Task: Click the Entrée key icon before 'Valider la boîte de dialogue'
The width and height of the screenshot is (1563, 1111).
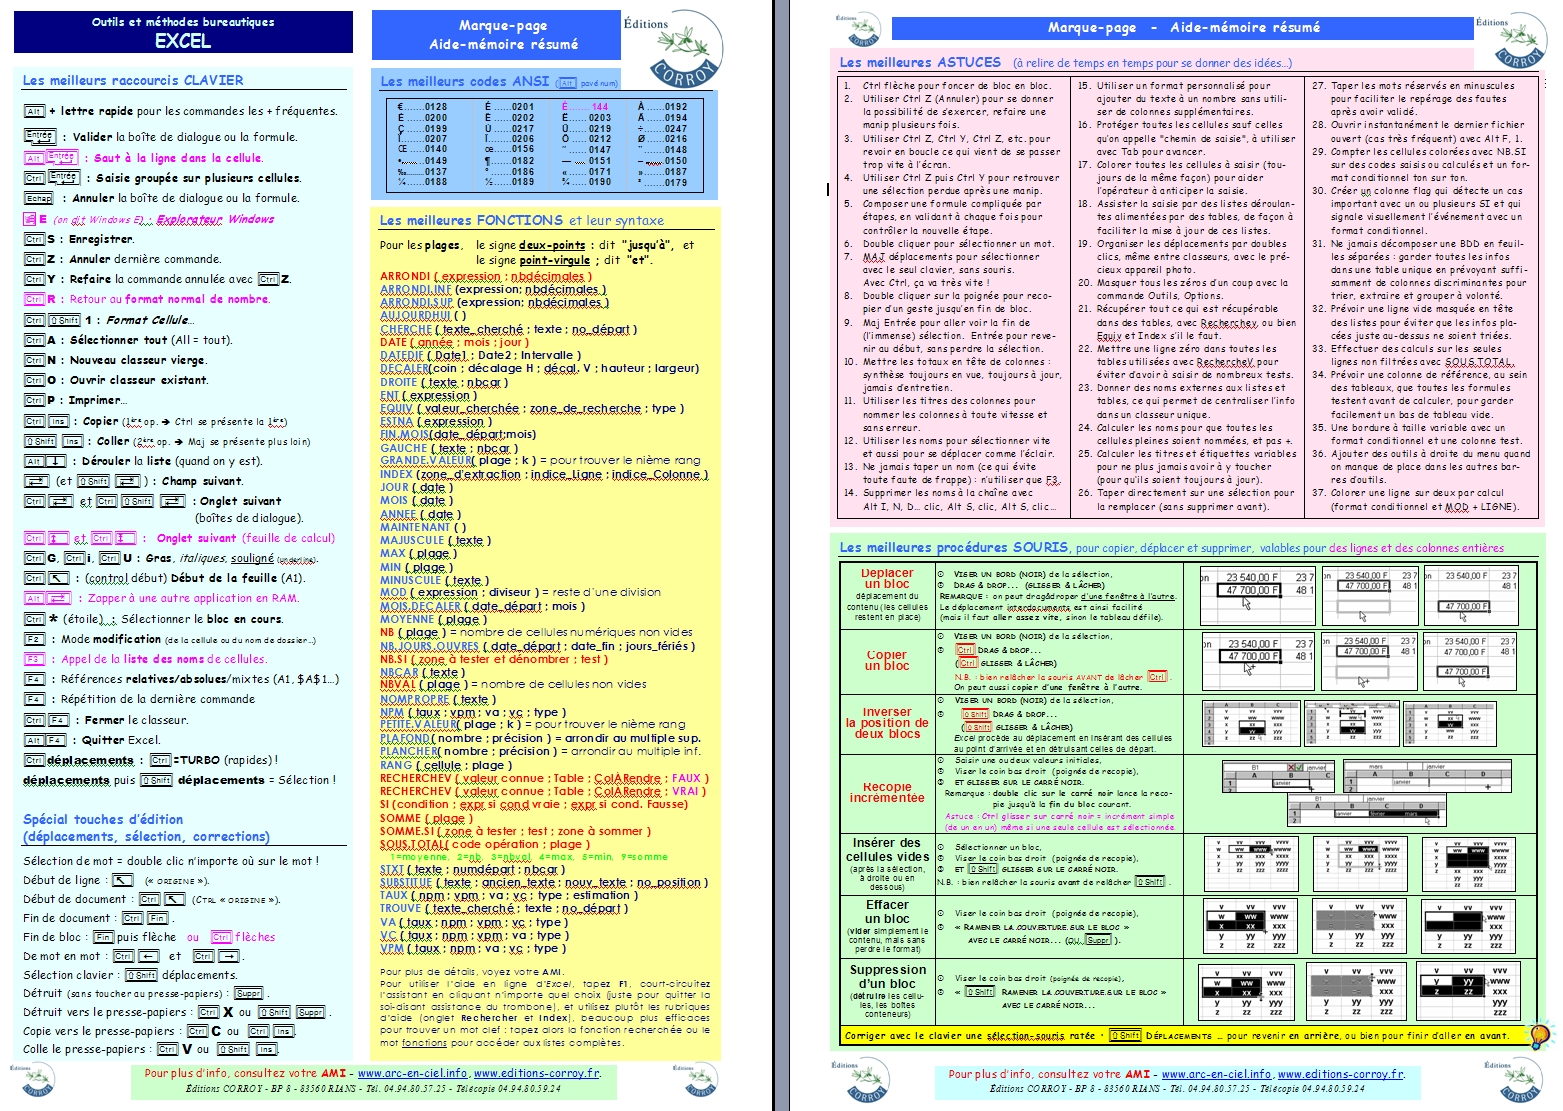Action: point(39,136)
